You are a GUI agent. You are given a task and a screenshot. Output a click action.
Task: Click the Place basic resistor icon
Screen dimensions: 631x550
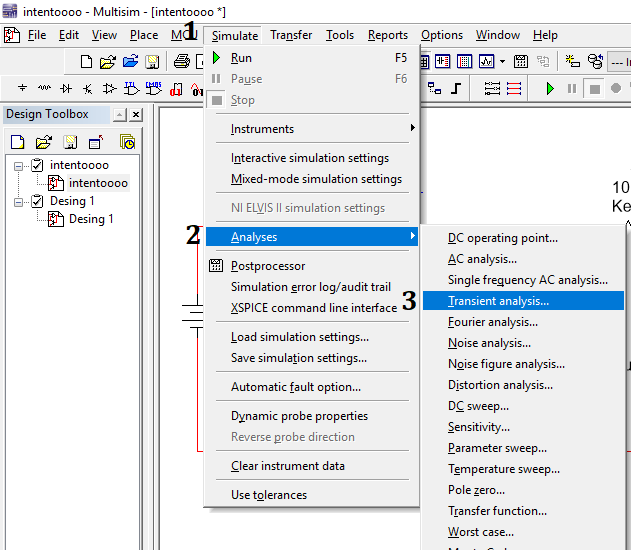(44, 88)
